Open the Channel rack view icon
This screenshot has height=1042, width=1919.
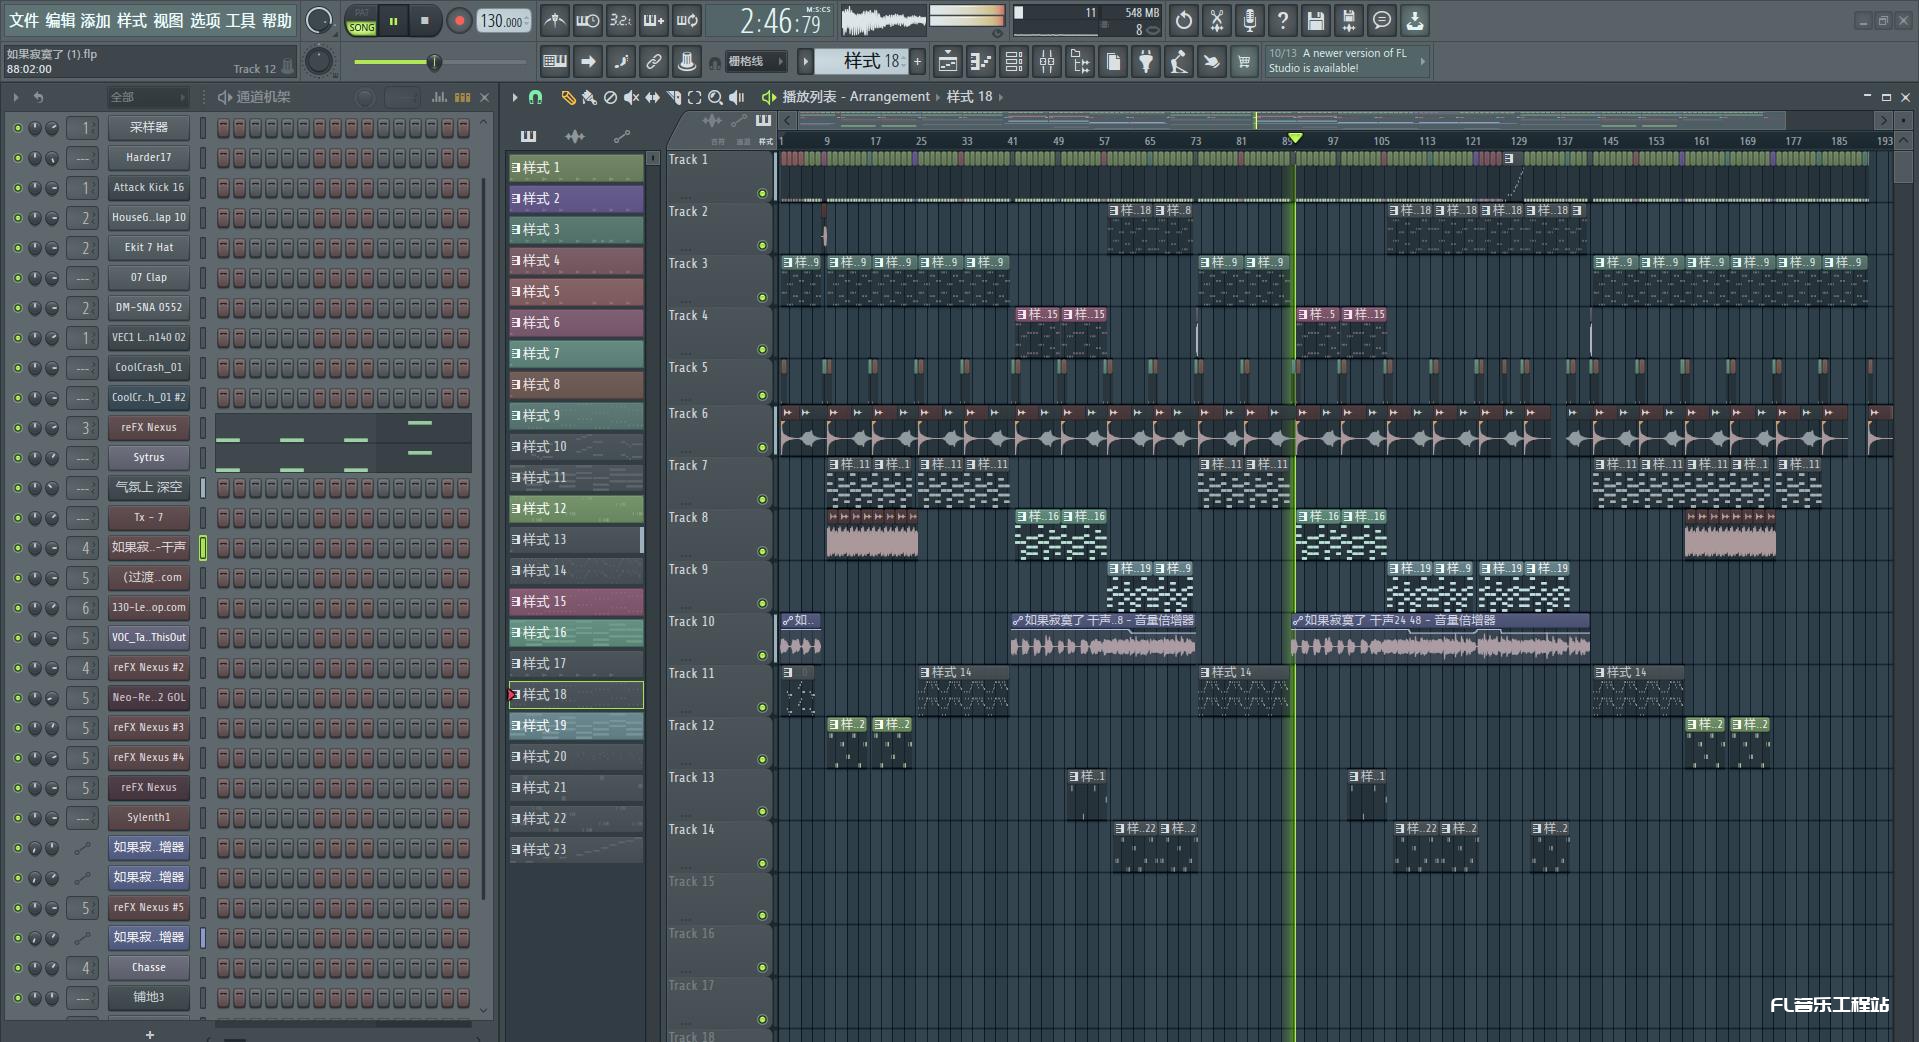pos(1013,62)
